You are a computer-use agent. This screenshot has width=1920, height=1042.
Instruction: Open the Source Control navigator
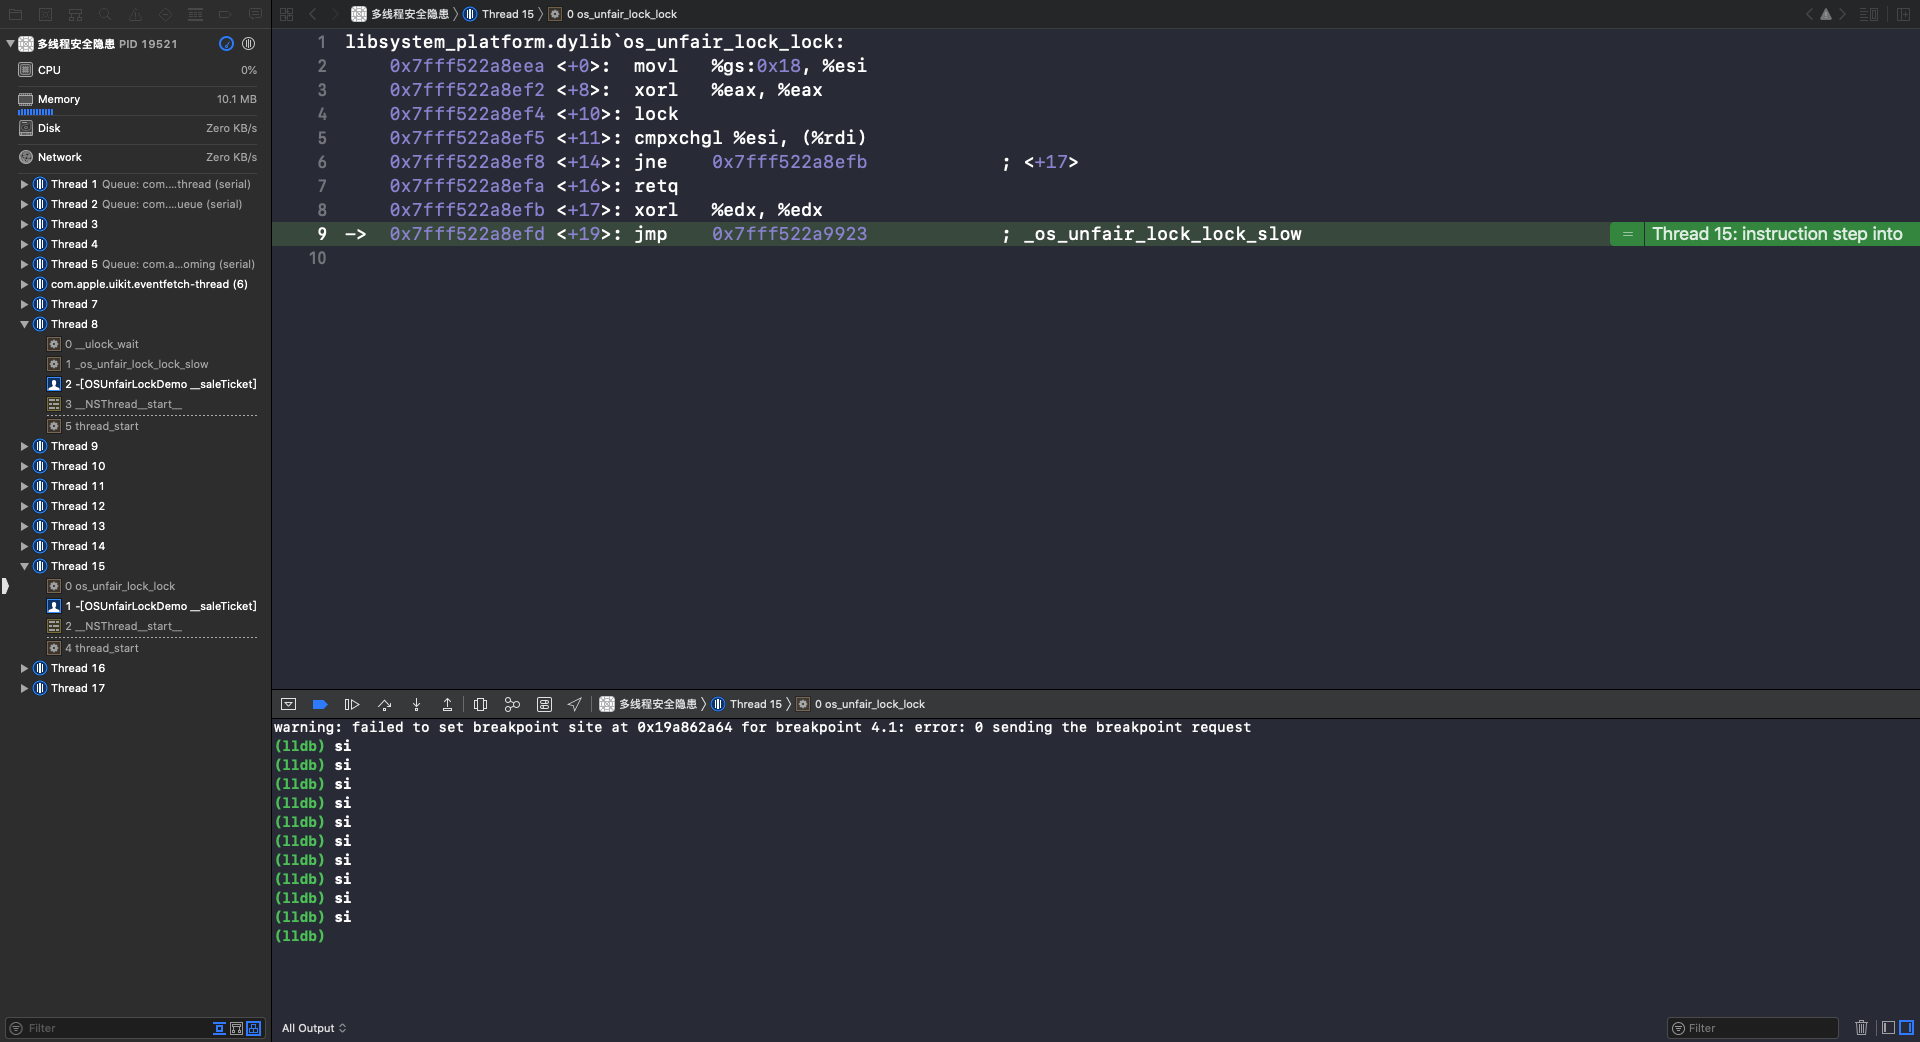[x=45, y=14]
